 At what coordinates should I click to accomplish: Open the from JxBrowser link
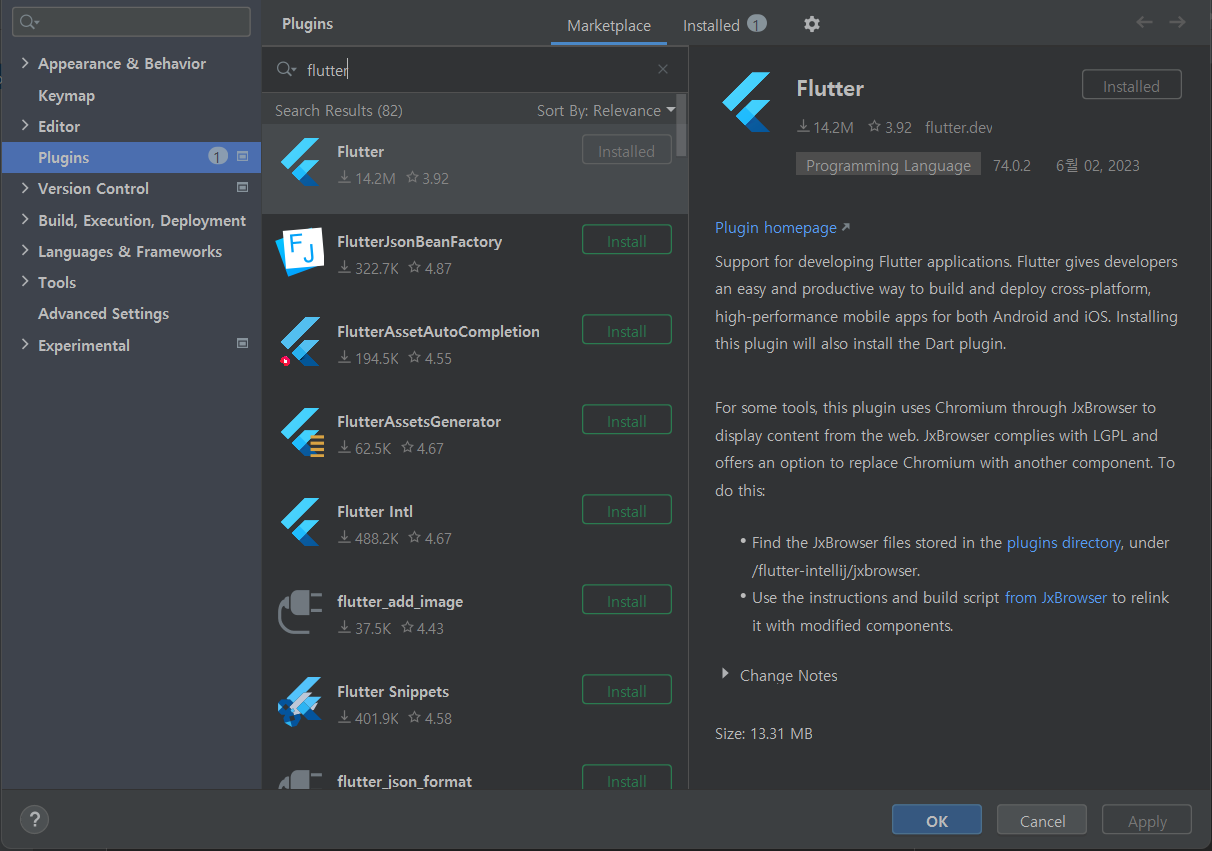point(1056,597)
